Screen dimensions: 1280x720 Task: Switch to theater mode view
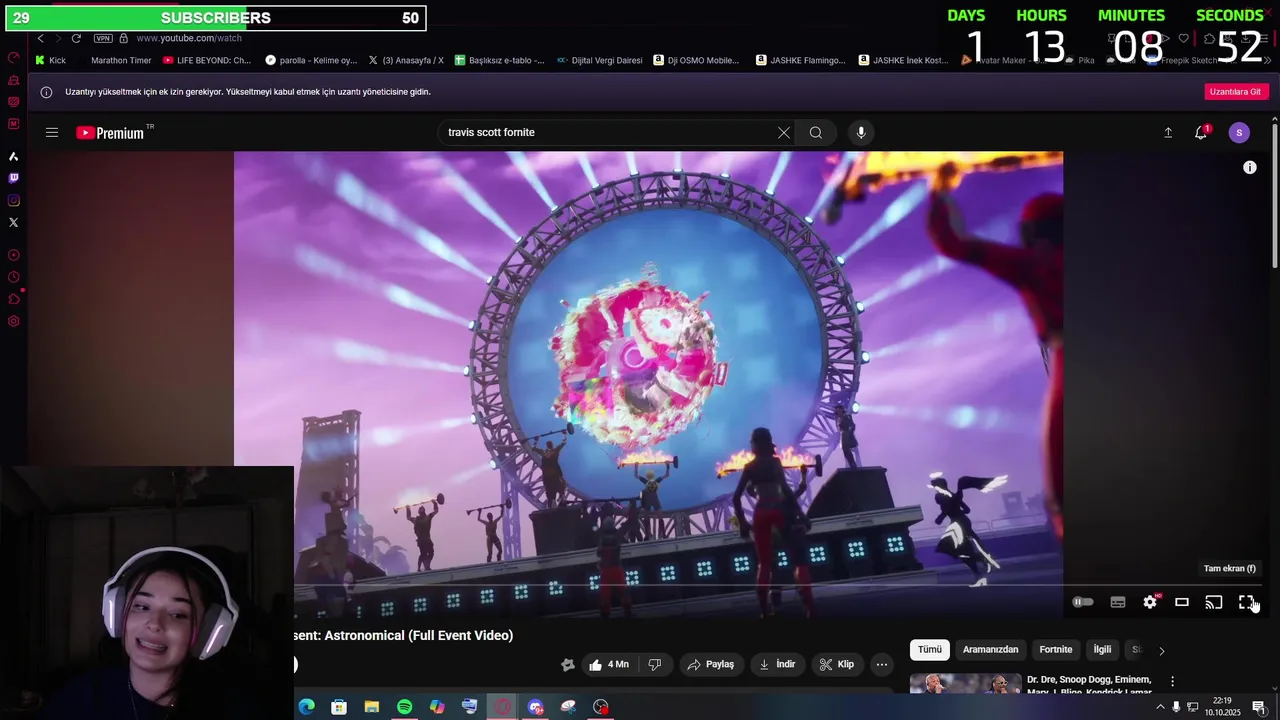[x=1182, y=602]
